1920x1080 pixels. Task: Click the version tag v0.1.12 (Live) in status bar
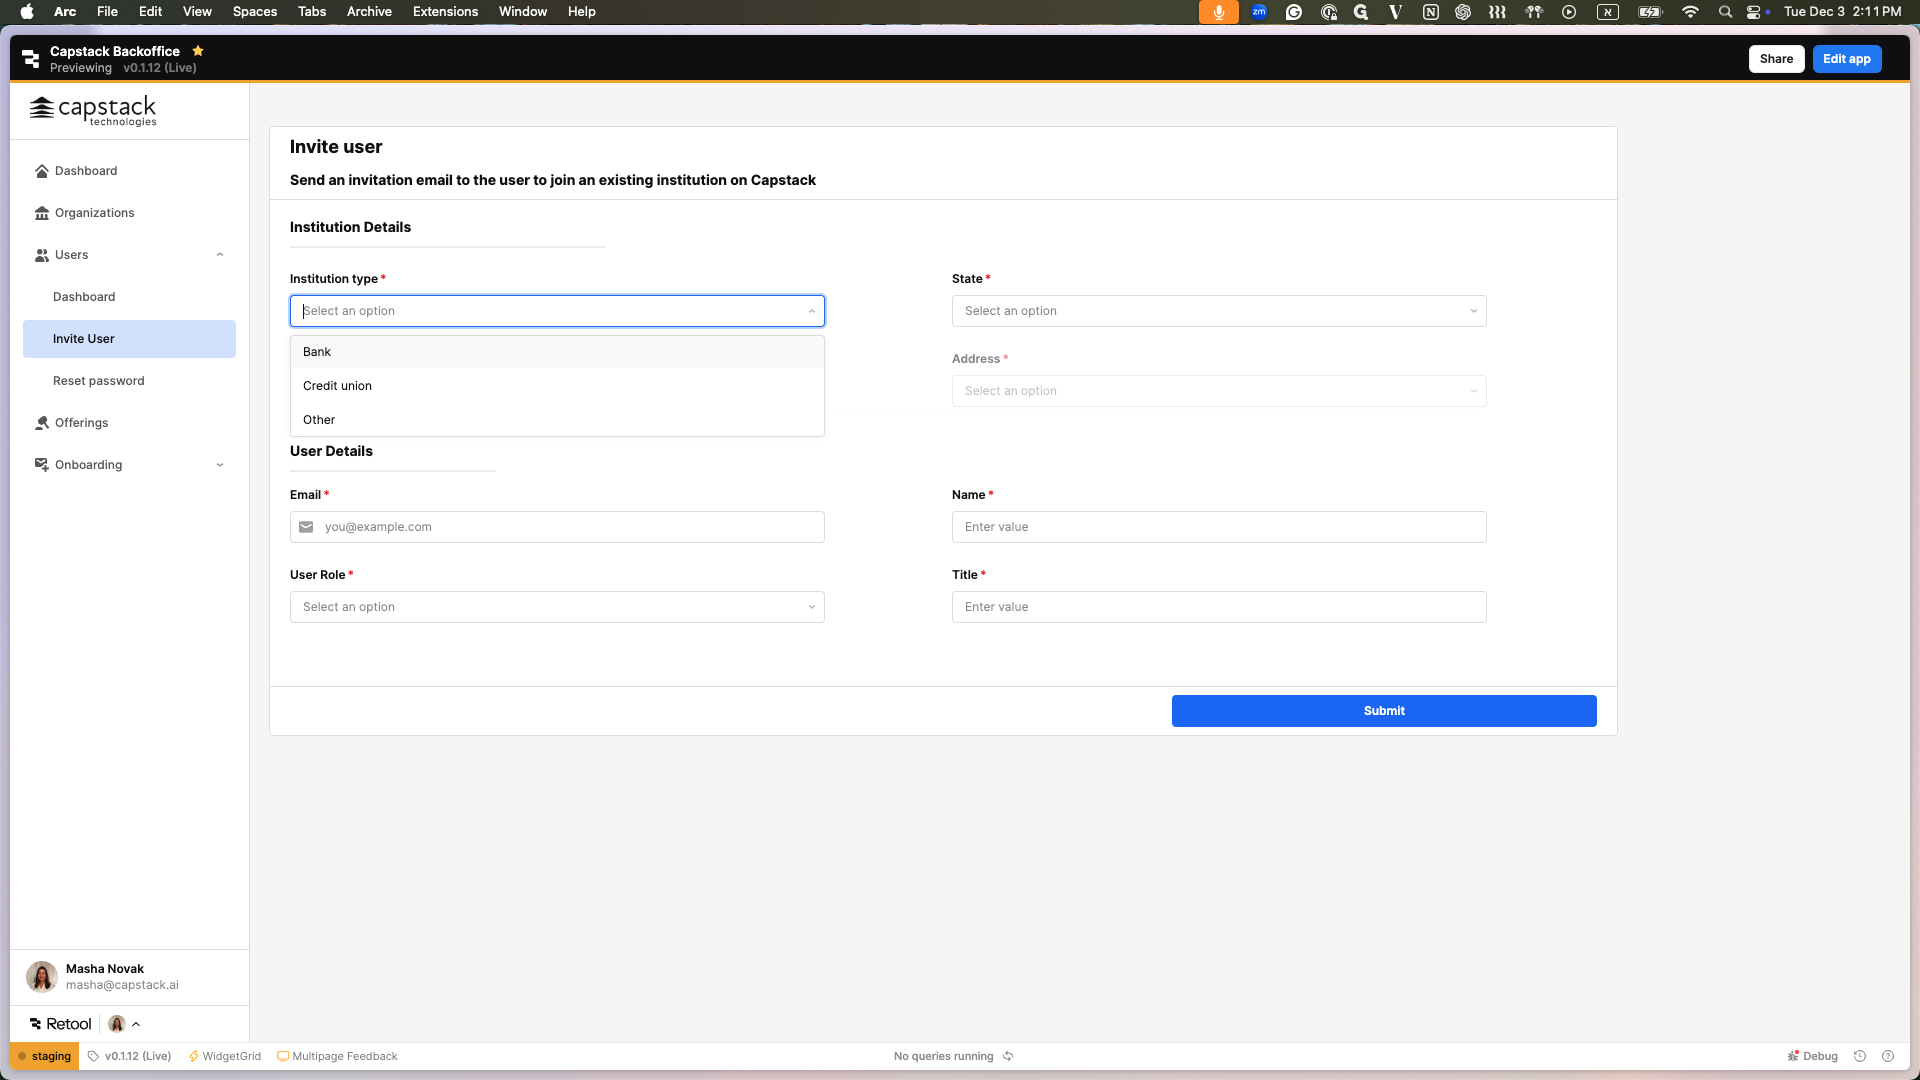129,1056
